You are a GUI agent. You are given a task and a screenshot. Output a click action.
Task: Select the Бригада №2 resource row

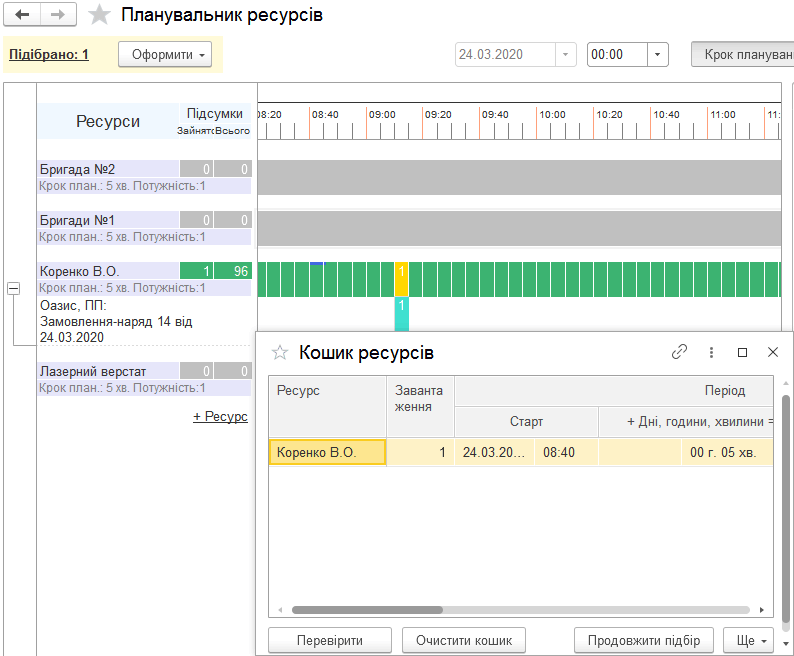click(108, 169)
